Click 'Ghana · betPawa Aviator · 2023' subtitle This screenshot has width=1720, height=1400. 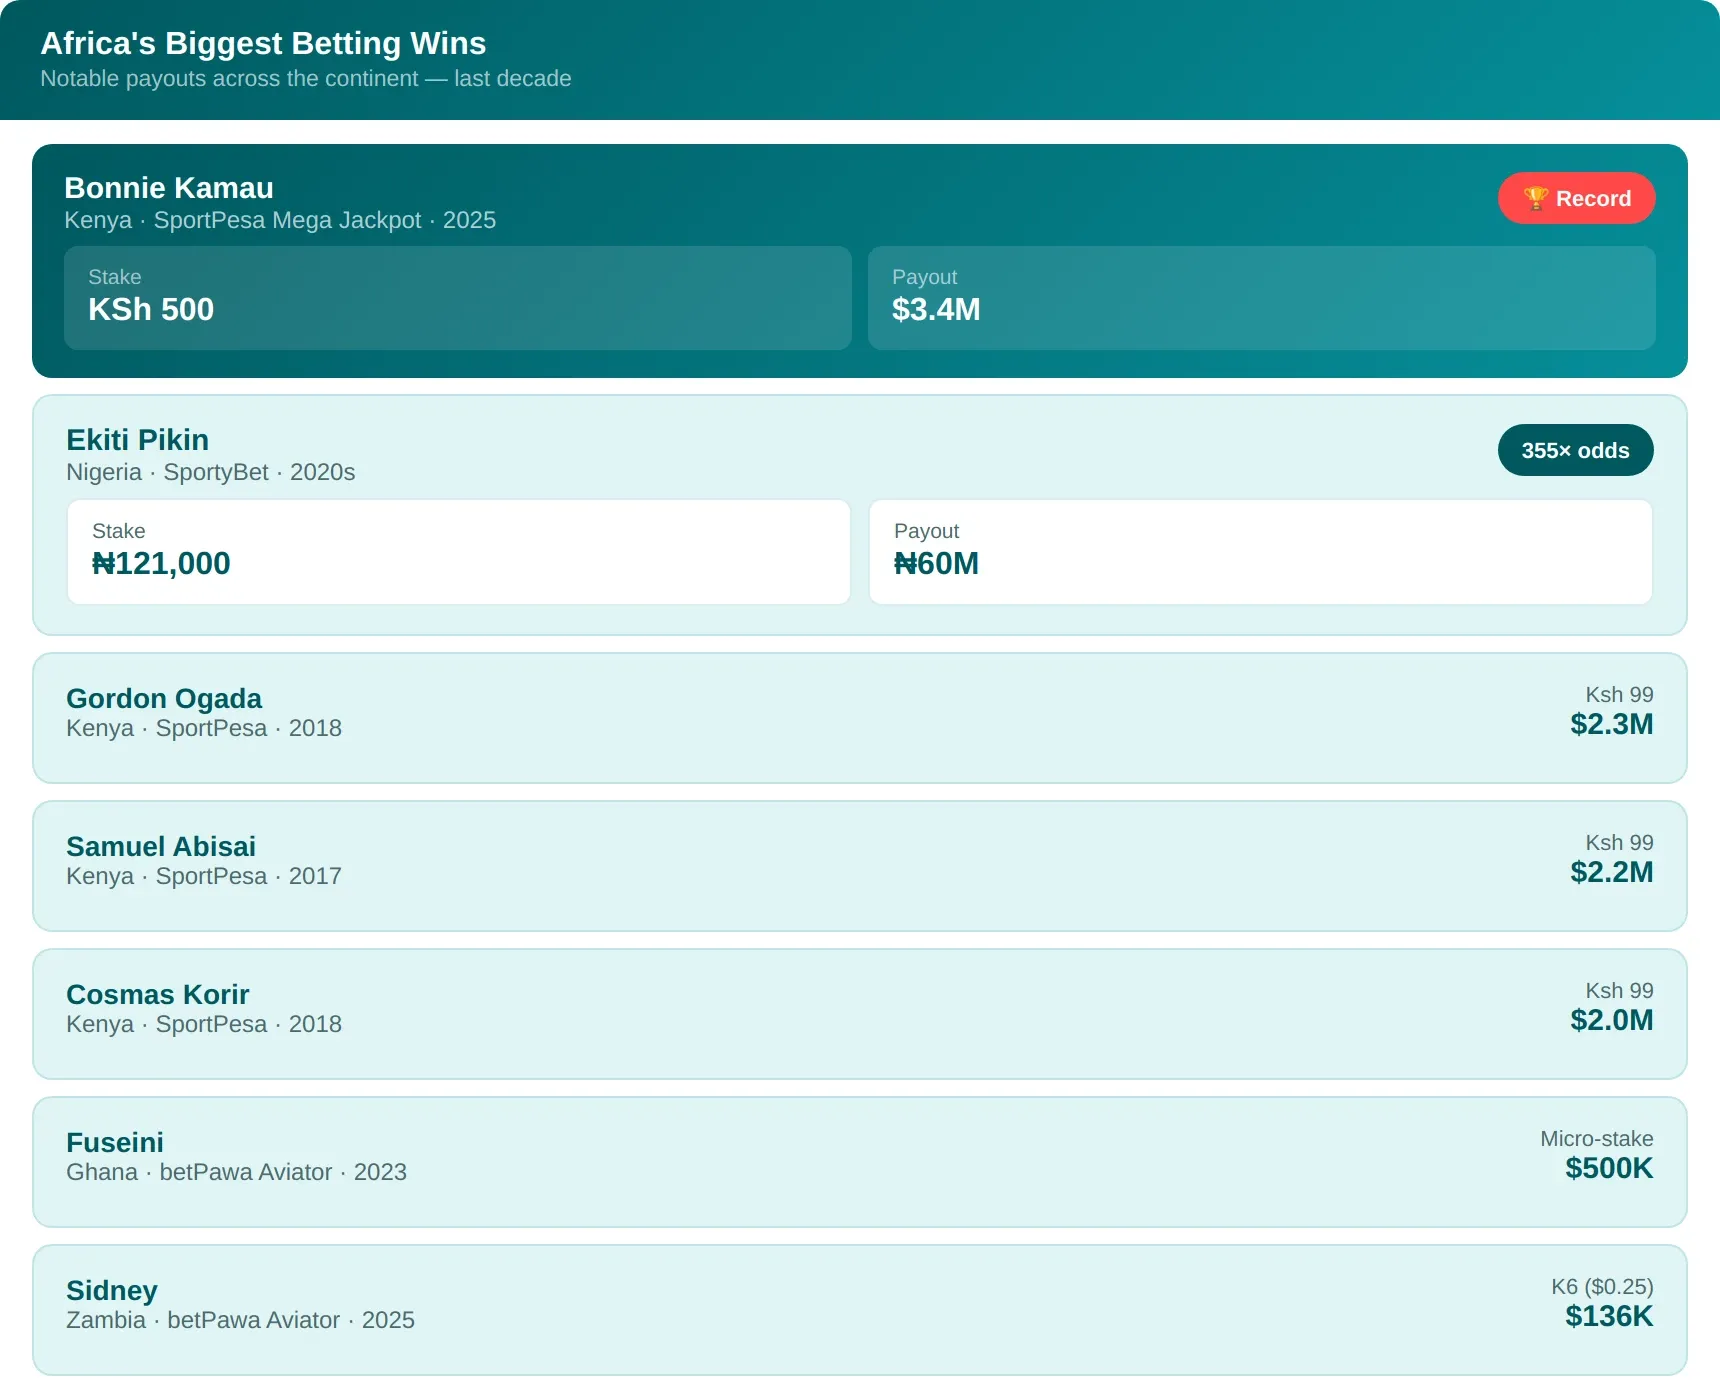pyautogui.click(x=236, y=1172)
